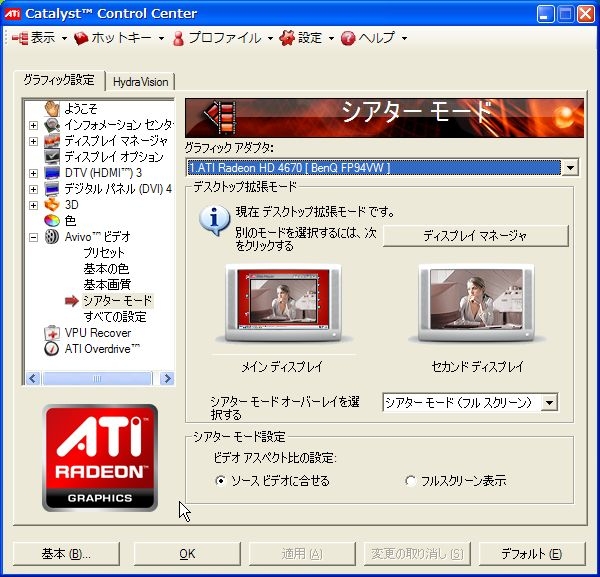The height and width of the screenshot is (577, 600).
Task: Click tree scrollbar right arrow
Action: pyautogui.click(x=167, y=378)
